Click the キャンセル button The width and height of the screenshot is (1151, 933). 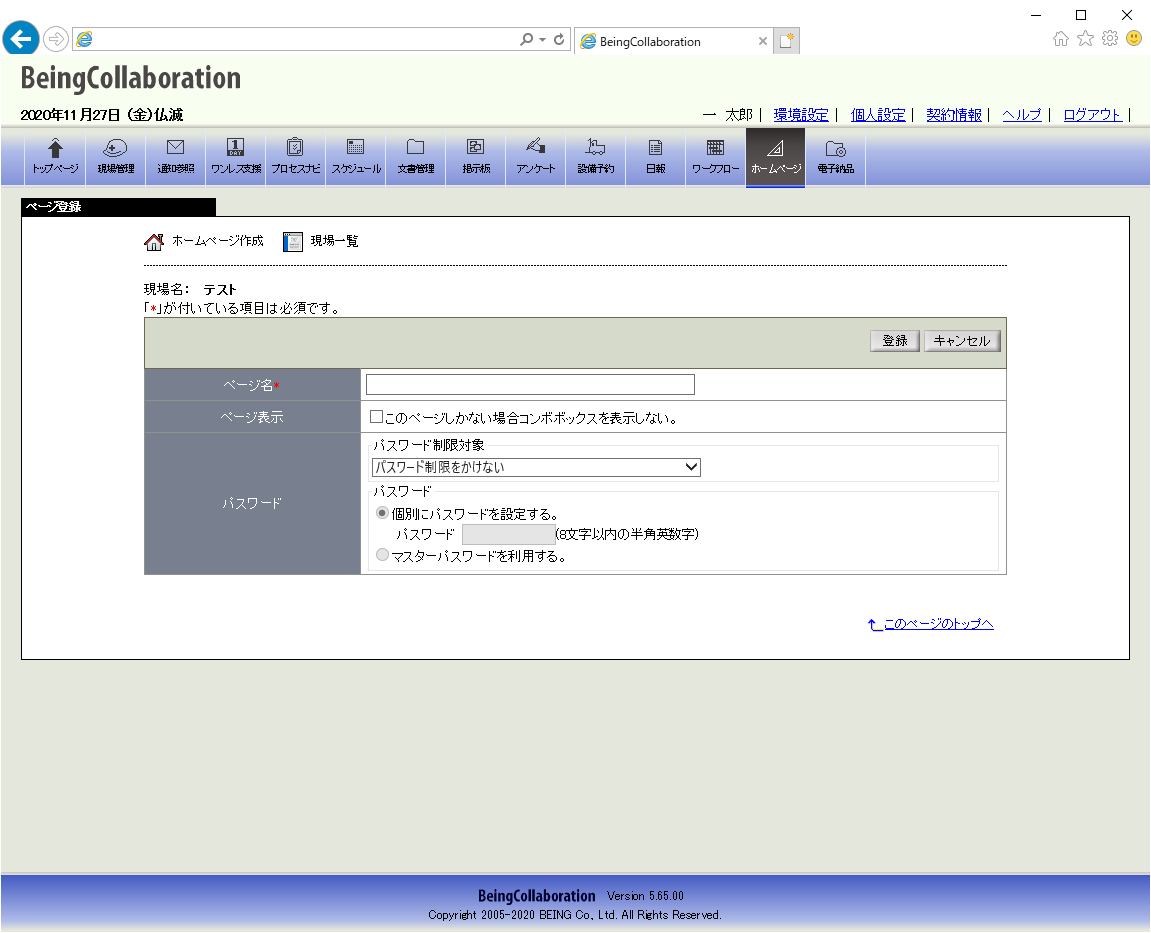point(962,341)
